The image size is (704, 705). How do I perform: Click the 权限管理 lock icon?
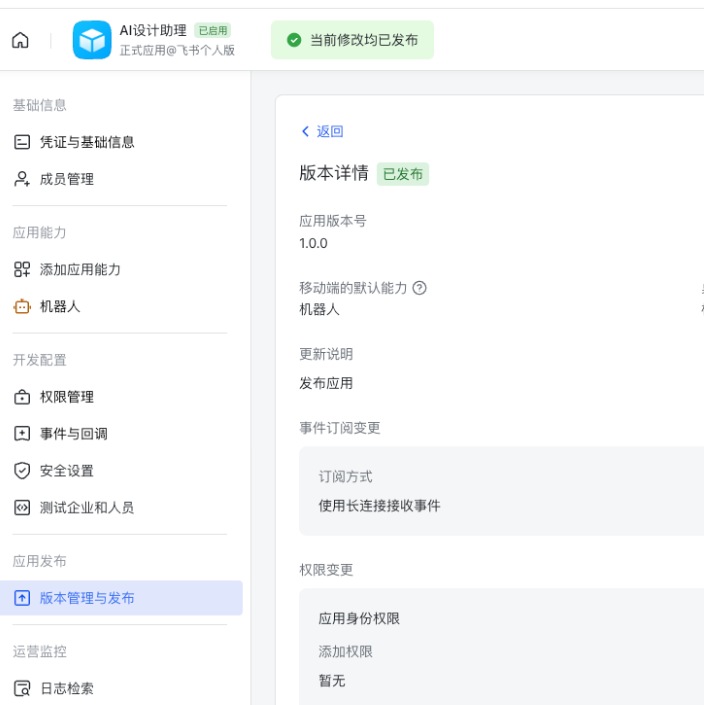[22, 397]
